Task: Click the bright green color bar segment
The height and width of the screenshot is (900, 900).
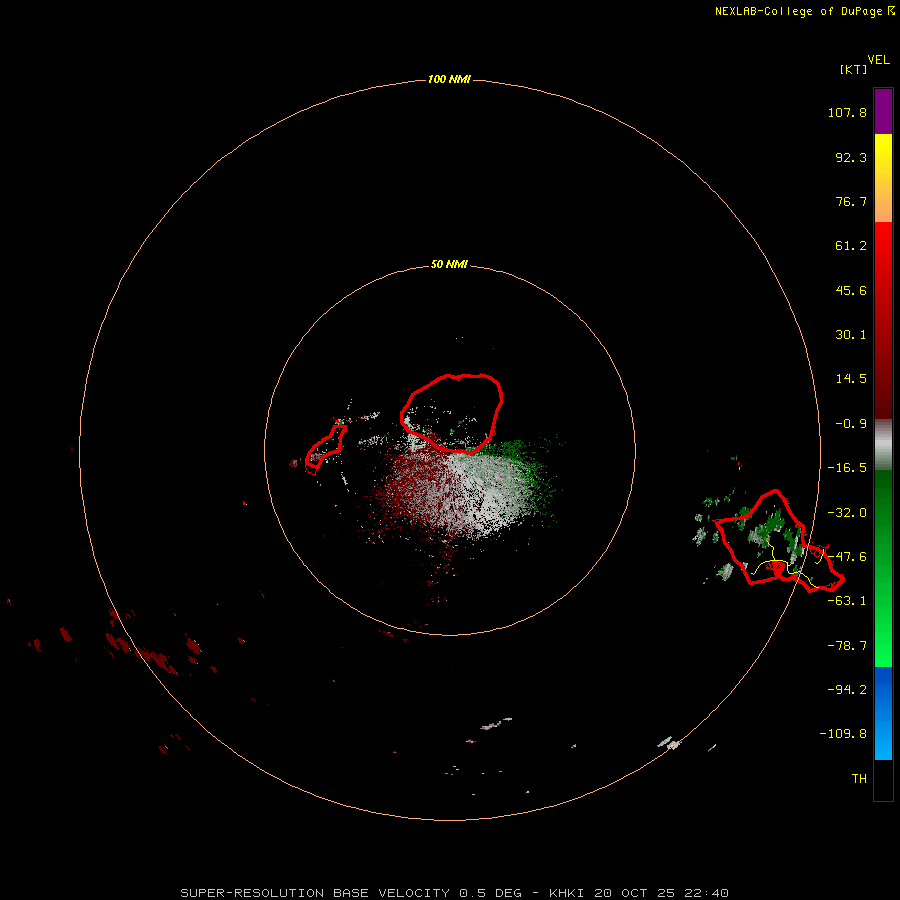Action: click(x=883, y=568)
